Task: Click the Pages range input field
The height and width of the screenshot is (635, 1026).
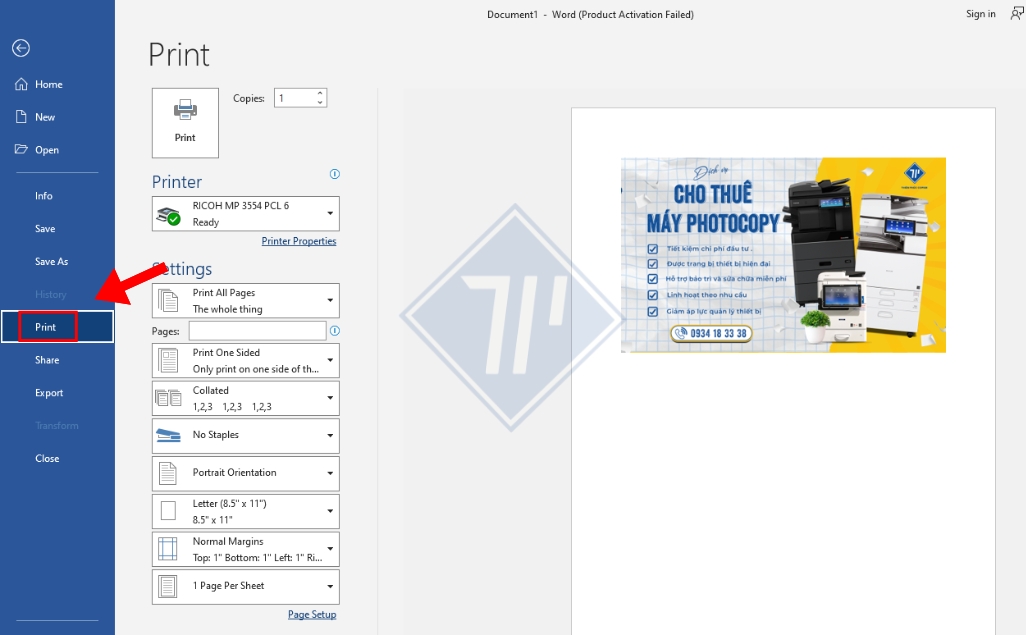Action: click(x=257, y=331)
